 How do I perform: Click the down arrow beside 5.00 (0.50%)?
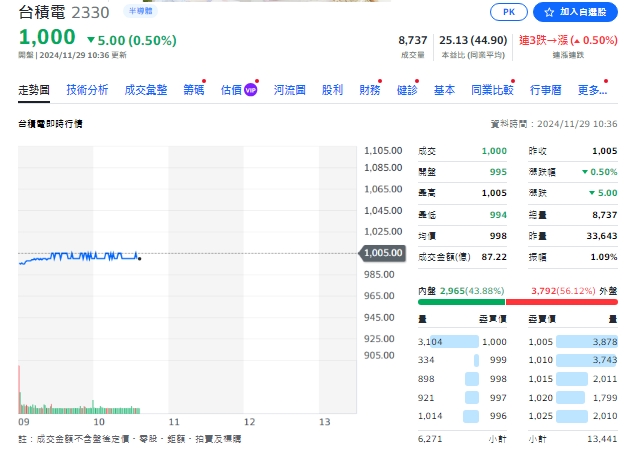(91, 40)
